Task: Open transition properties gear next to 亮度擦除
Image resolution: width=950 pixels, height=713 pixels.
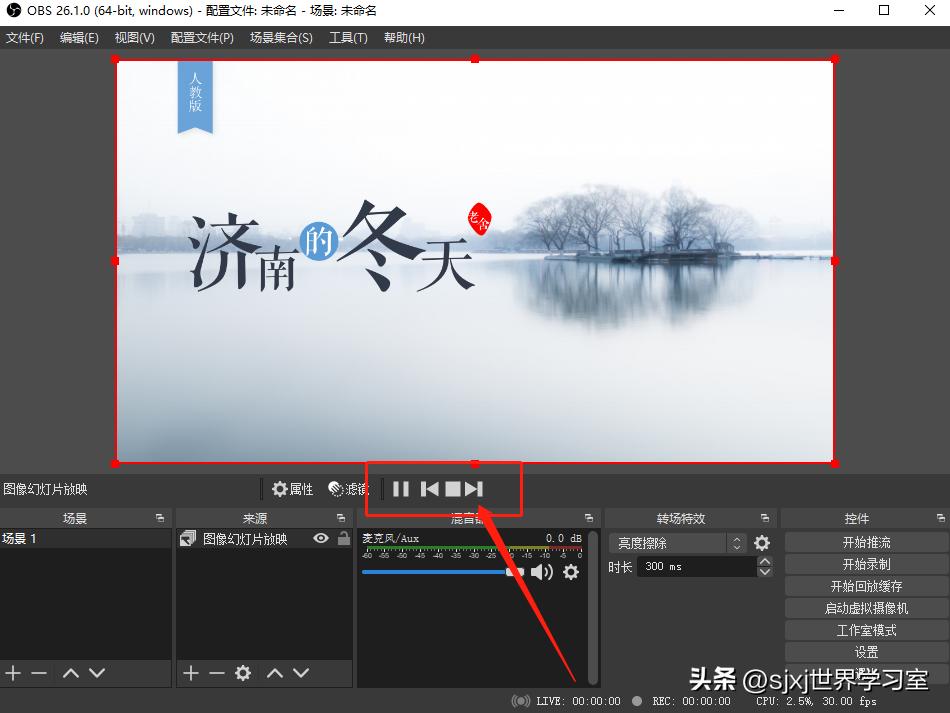Action: tap(760, 542)
